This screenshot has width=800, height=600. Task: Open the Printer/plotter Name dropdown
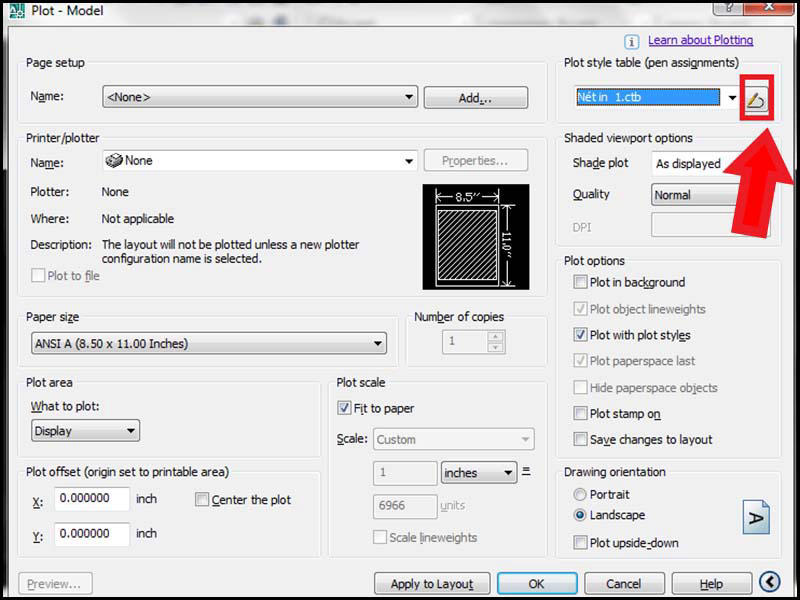pos(260,161)
